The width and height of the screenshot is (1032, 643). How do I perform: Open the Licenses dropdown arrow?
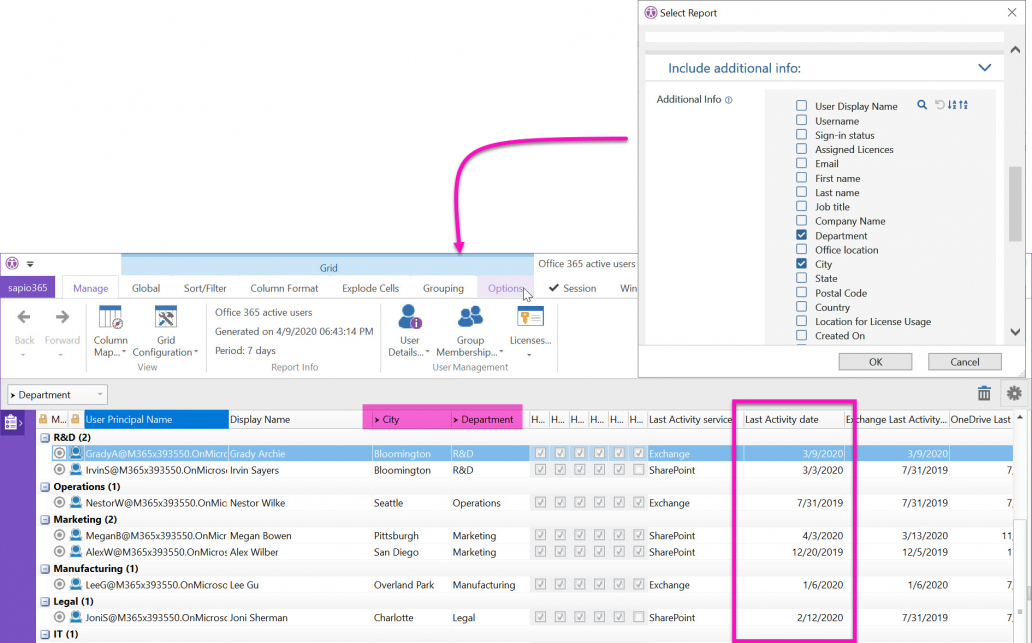529,355
